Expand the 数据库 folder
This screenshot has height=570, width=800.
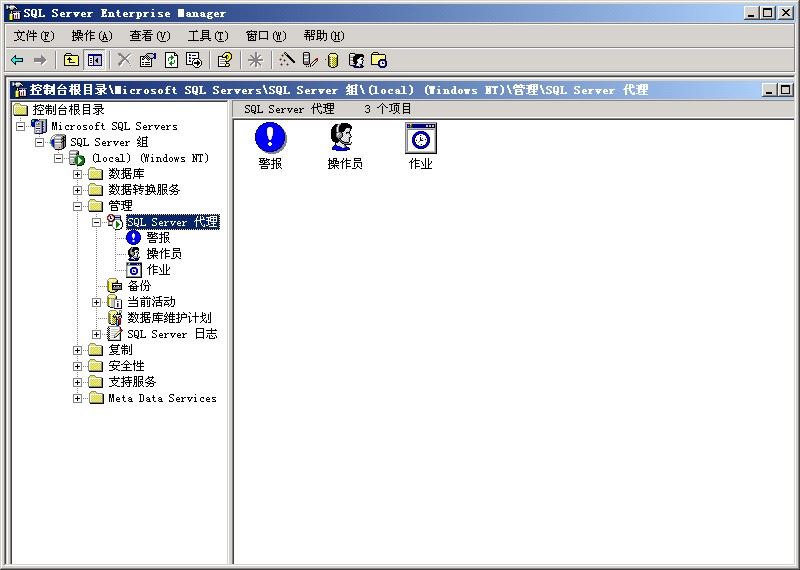pyautogui.click(x=77, y=175)
